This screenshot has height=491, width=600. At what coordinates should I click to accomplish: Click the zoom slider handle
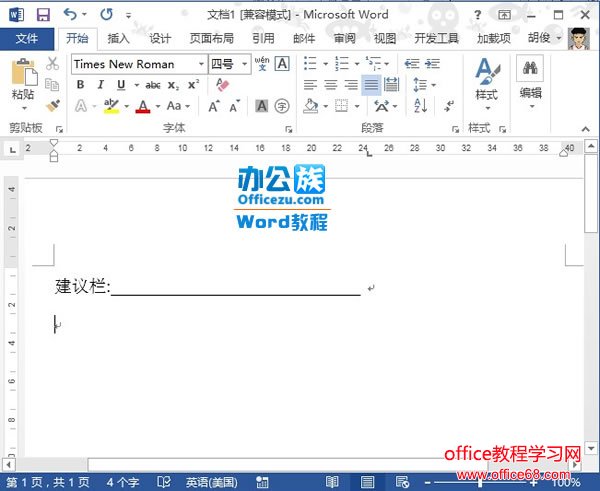tap(480, 482)
